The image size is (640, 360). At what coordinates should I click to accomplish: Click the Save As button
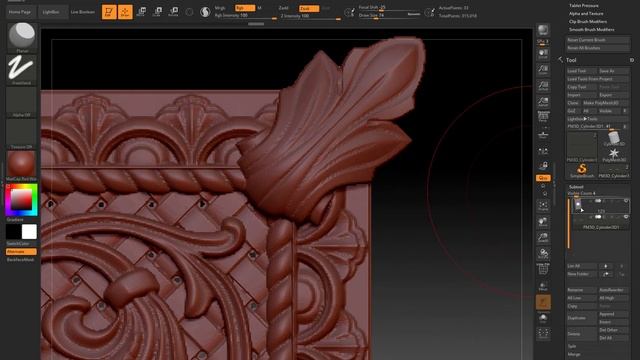pyautogui.click(x=614, y=71)
